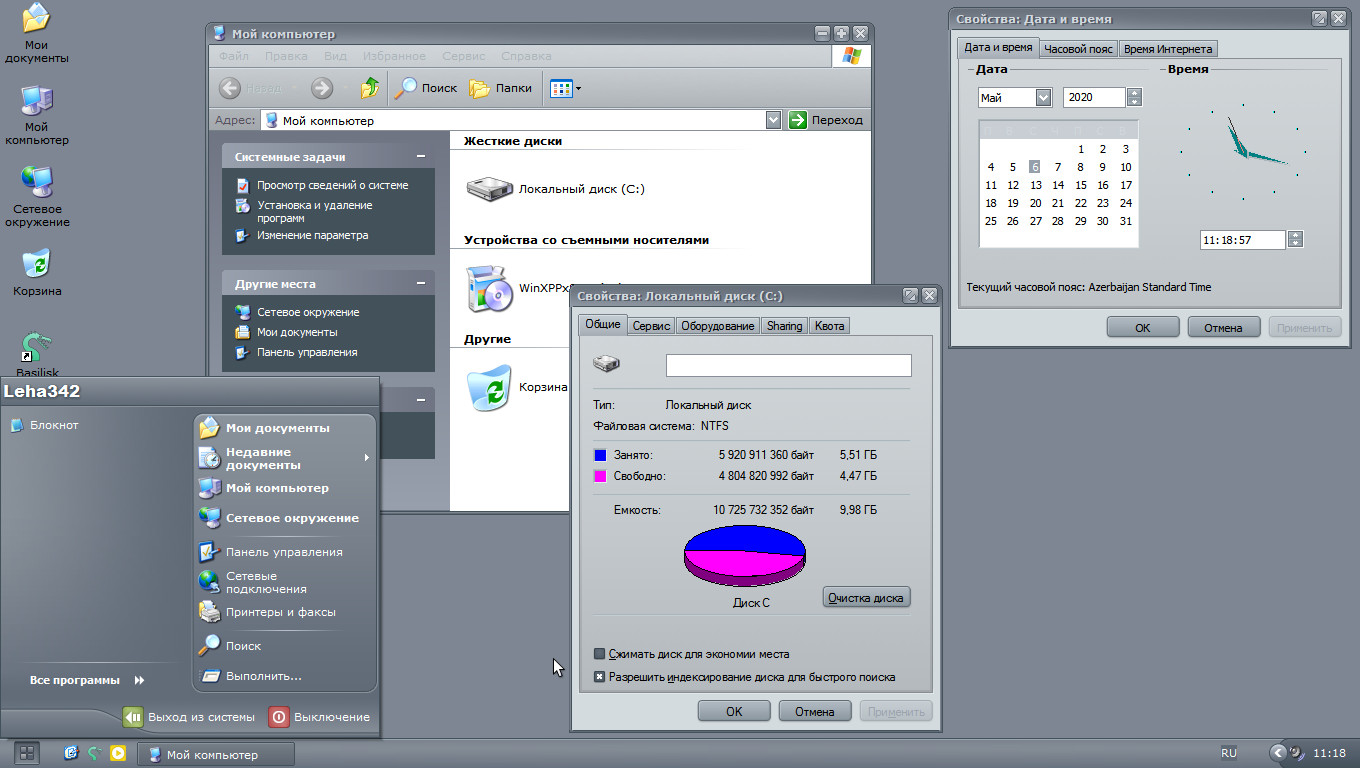This screenshot has height=768, width=1360.
Task: Switch to Часовой пояс tab
Action: coord(1078,49)
